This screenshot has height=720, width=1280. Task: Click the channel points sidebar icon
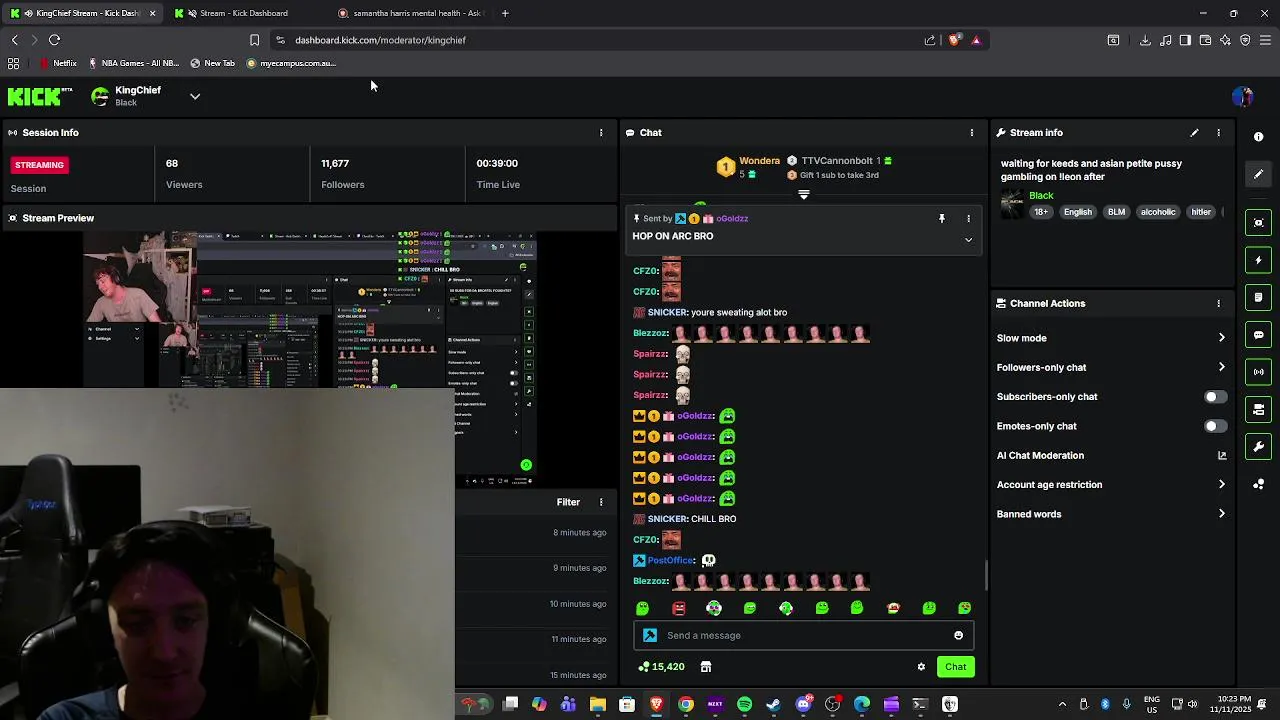tap(1259, 484)
